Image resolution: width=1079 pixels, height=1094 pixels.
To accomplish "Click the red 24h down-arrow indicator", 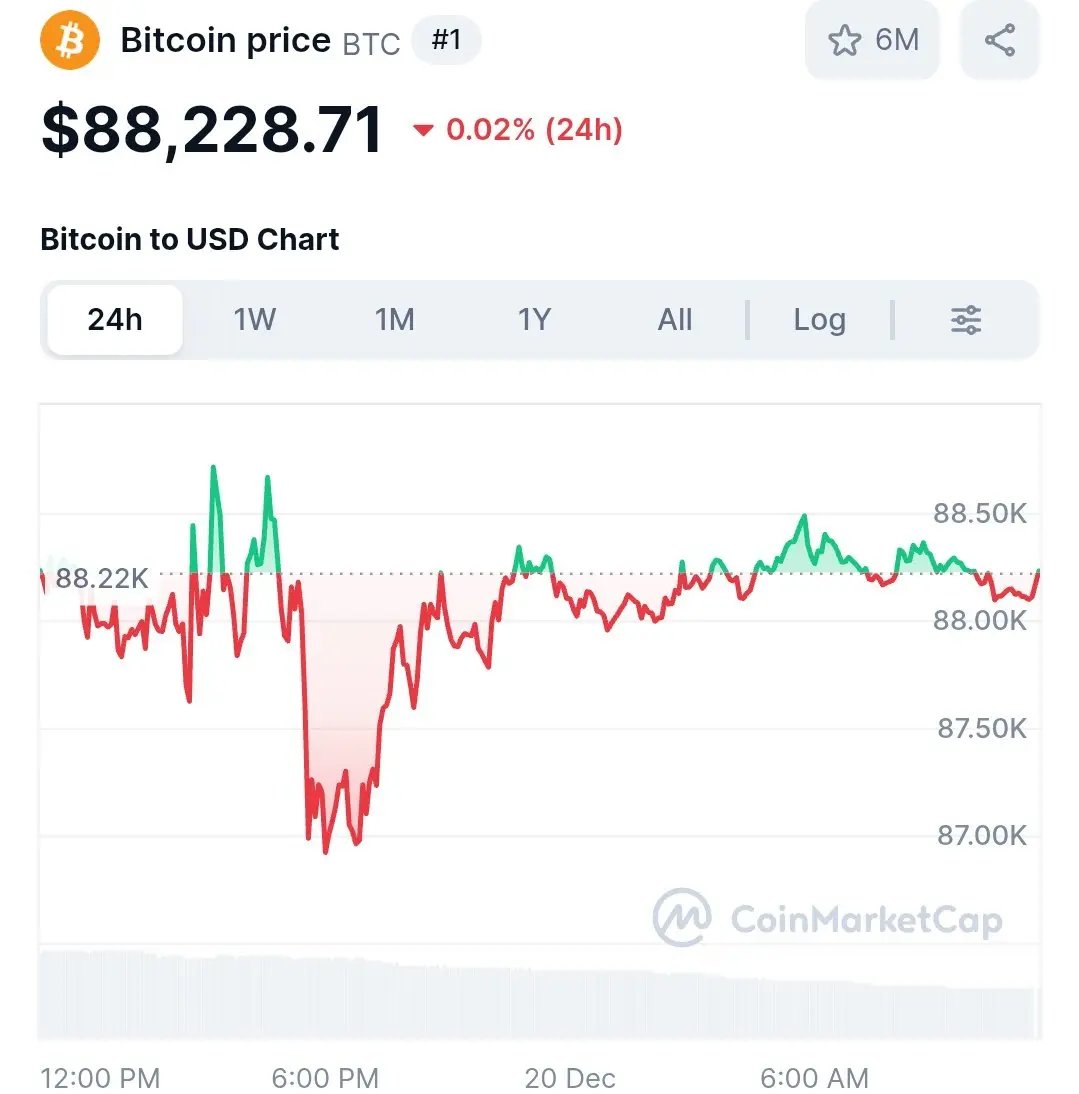I will click(x=423, y=130).
